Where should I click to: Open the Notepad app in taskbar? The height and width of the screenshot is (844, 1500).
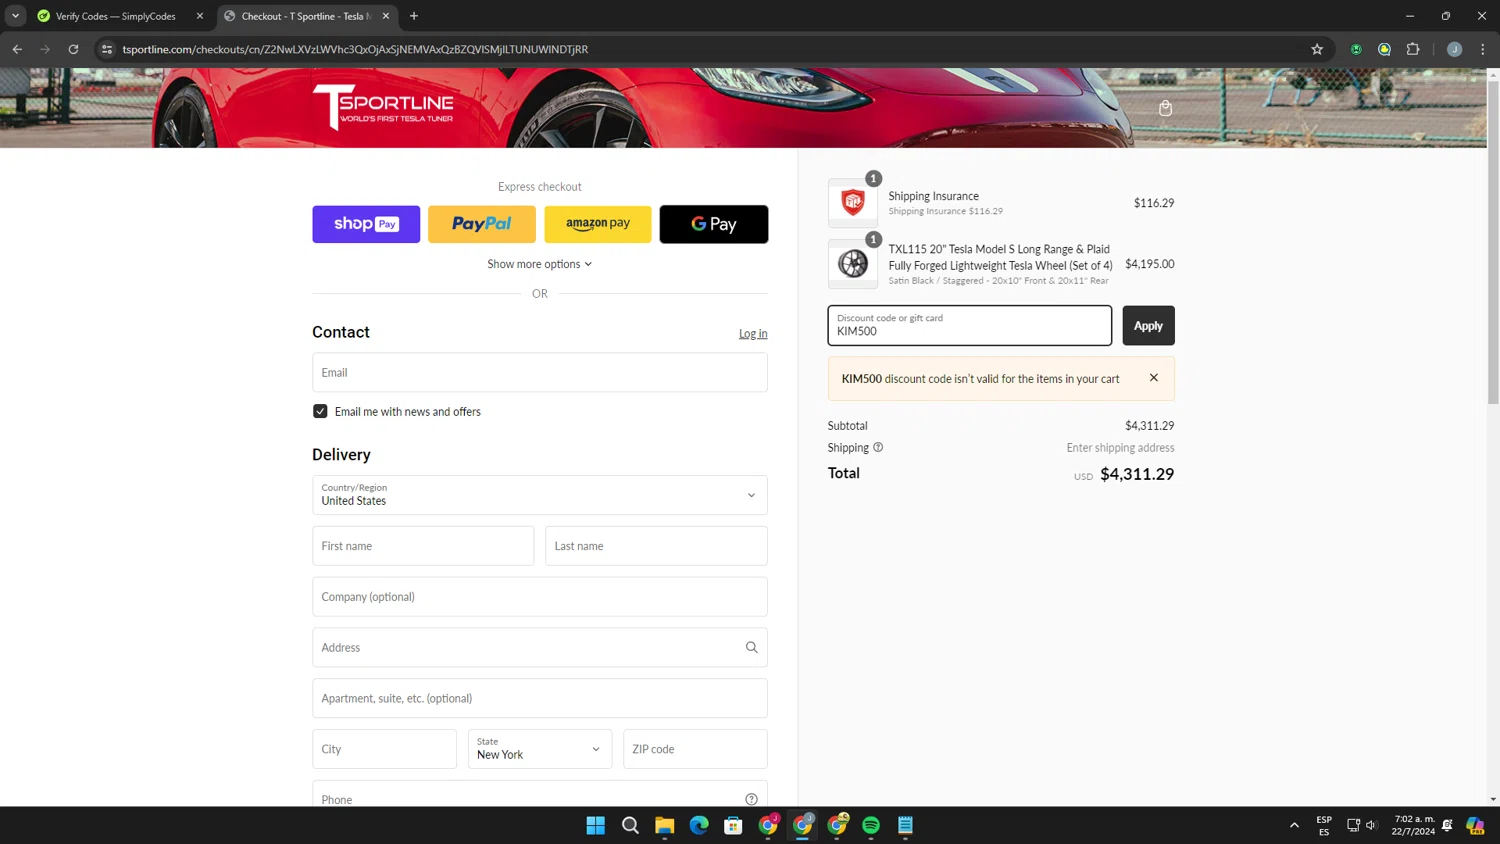[x=905, y=825]
